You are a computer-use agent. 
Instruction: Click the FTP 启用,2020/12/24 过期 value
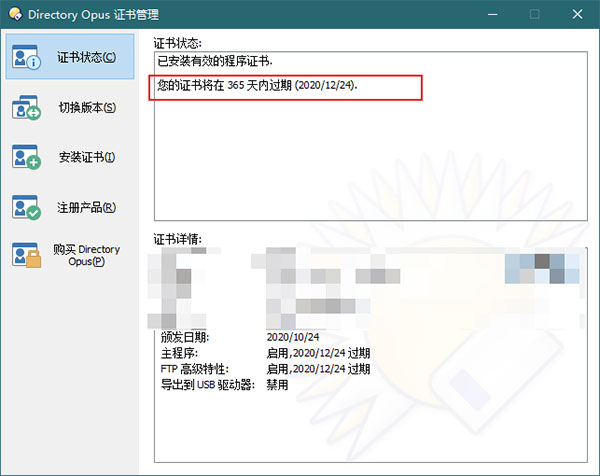coord(318,369)
